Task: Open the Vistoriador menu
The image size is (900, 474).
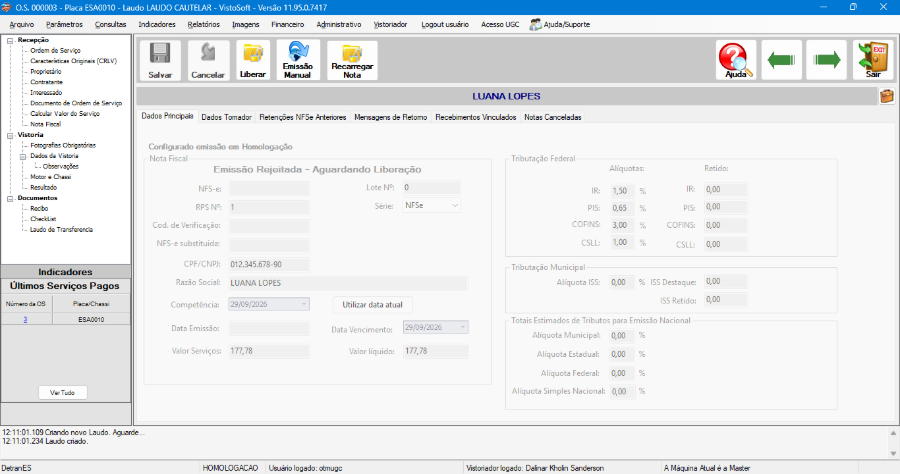Action: (x=390, y=25)
